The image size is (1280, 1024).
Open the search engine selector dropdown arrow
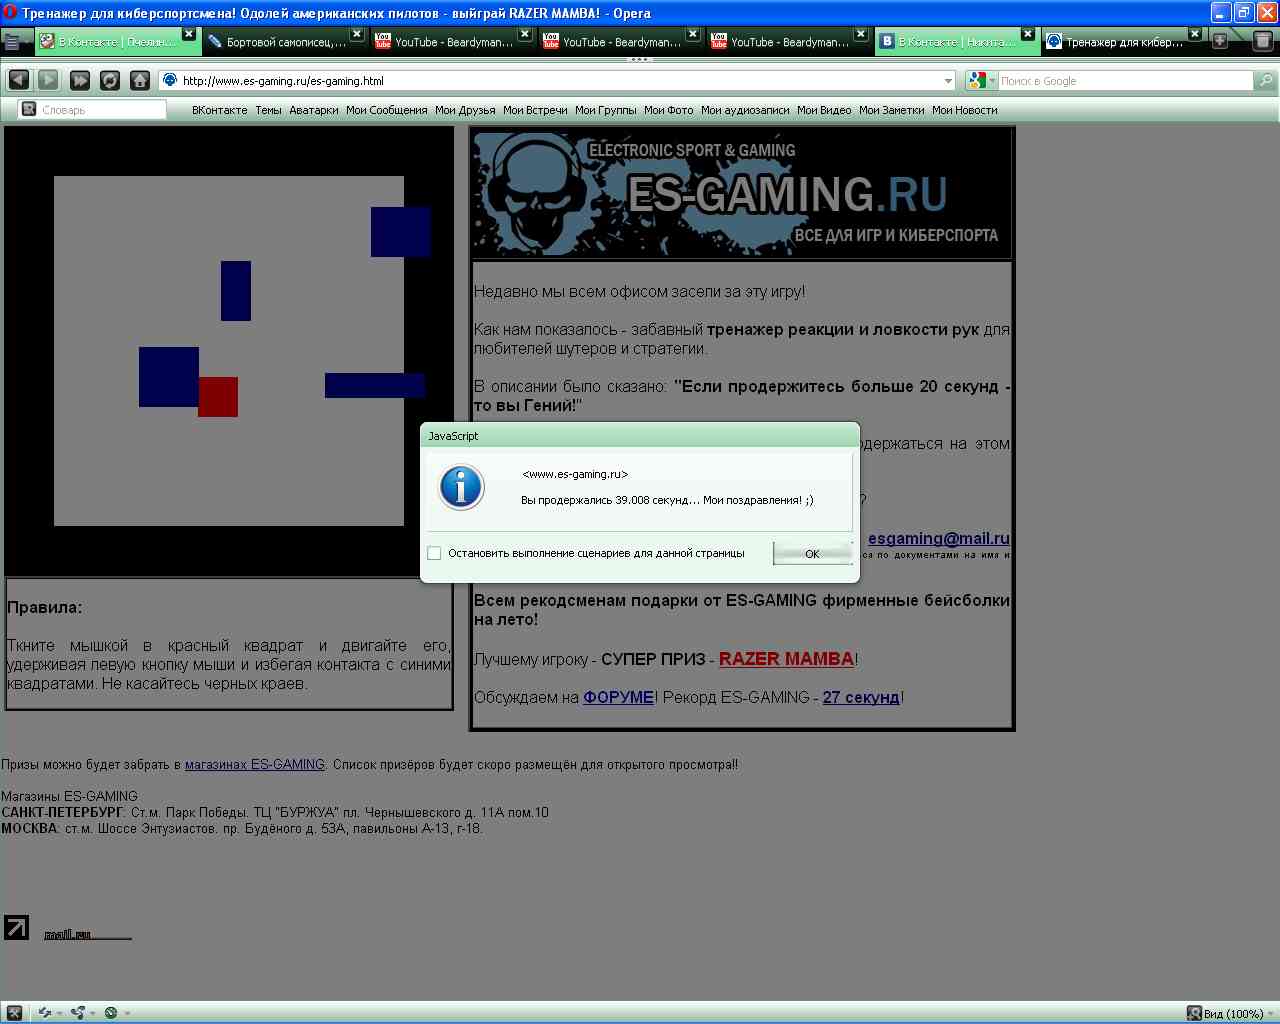tap(993, 81)
